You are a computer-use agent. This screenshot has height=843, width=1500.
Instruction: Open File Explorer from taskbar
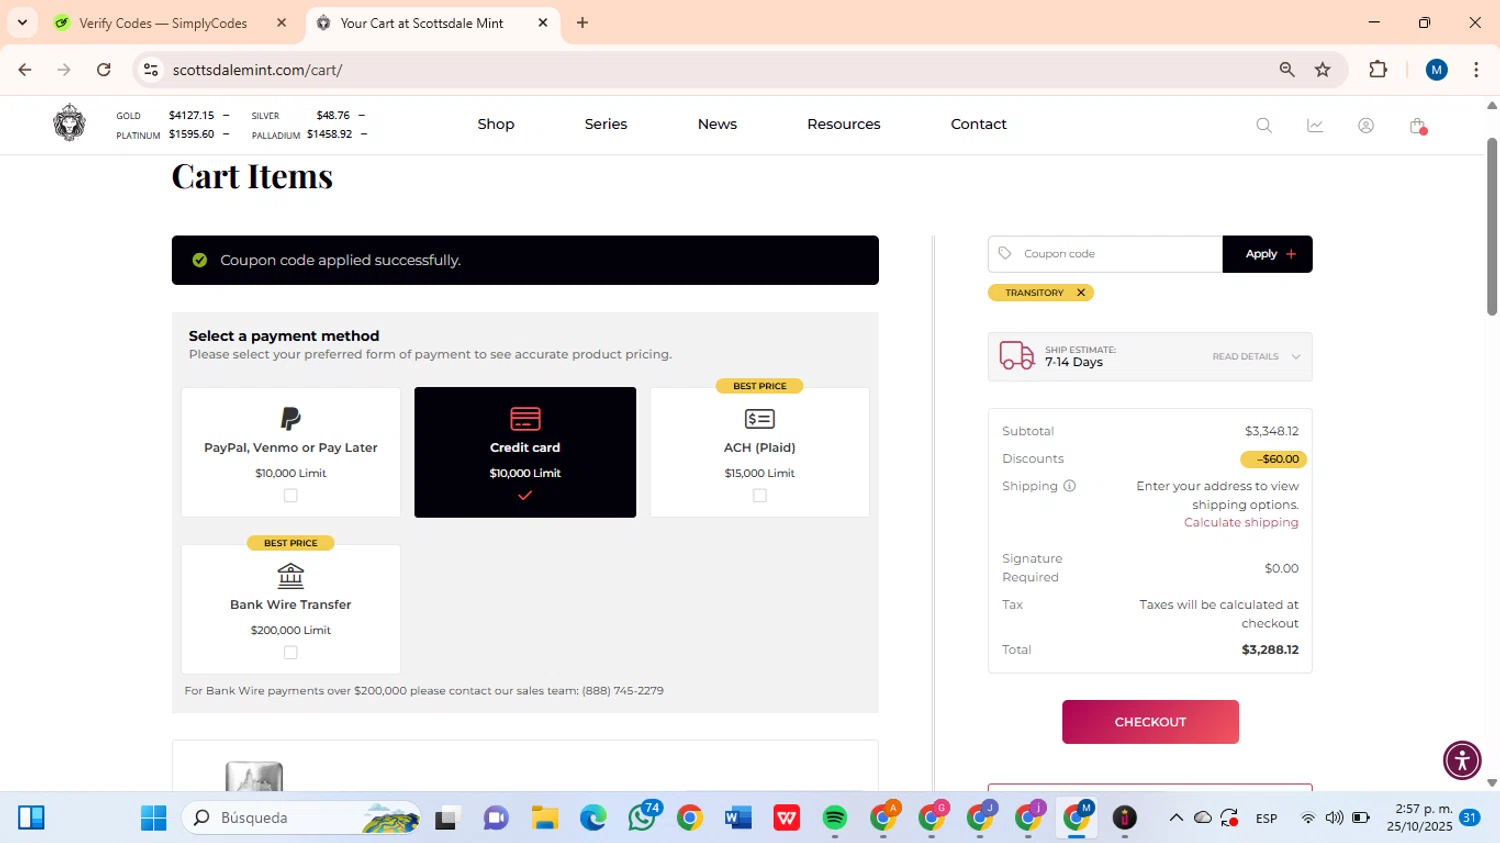click(x=544, y=818)
